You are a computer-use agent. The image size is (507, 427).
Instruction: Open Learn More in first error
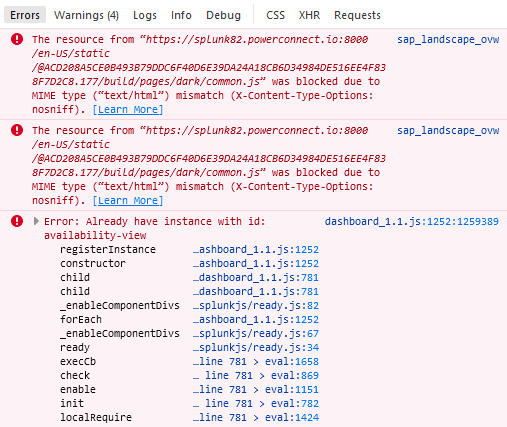point(128,109)
